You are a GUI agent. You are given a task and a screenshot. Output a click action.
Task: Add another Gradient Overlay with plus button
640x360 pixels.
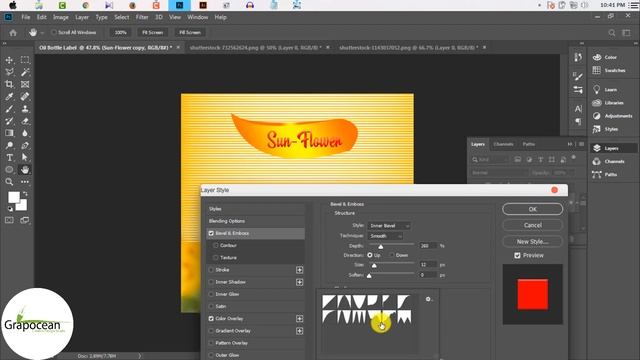[x=300, y=331]
